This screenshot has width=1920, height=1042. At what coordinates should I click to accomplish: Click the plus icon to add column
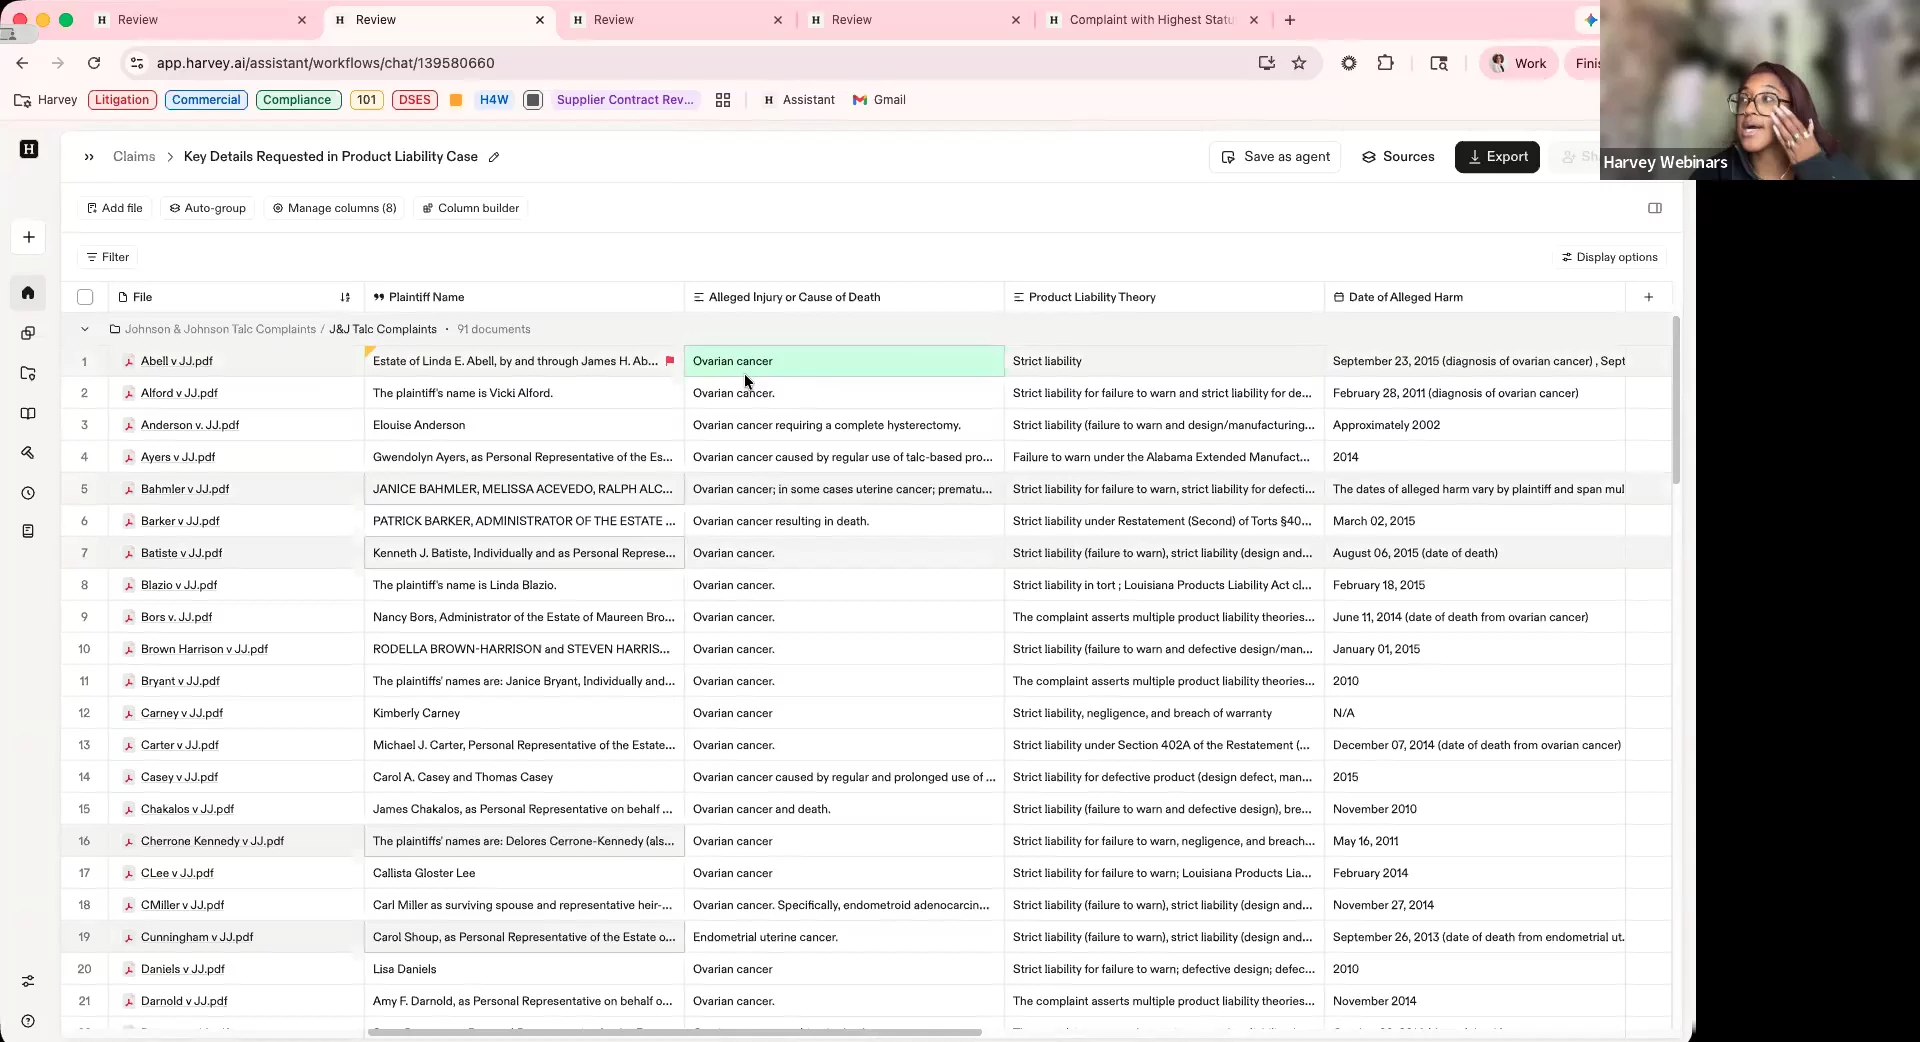pos(1649,297)
